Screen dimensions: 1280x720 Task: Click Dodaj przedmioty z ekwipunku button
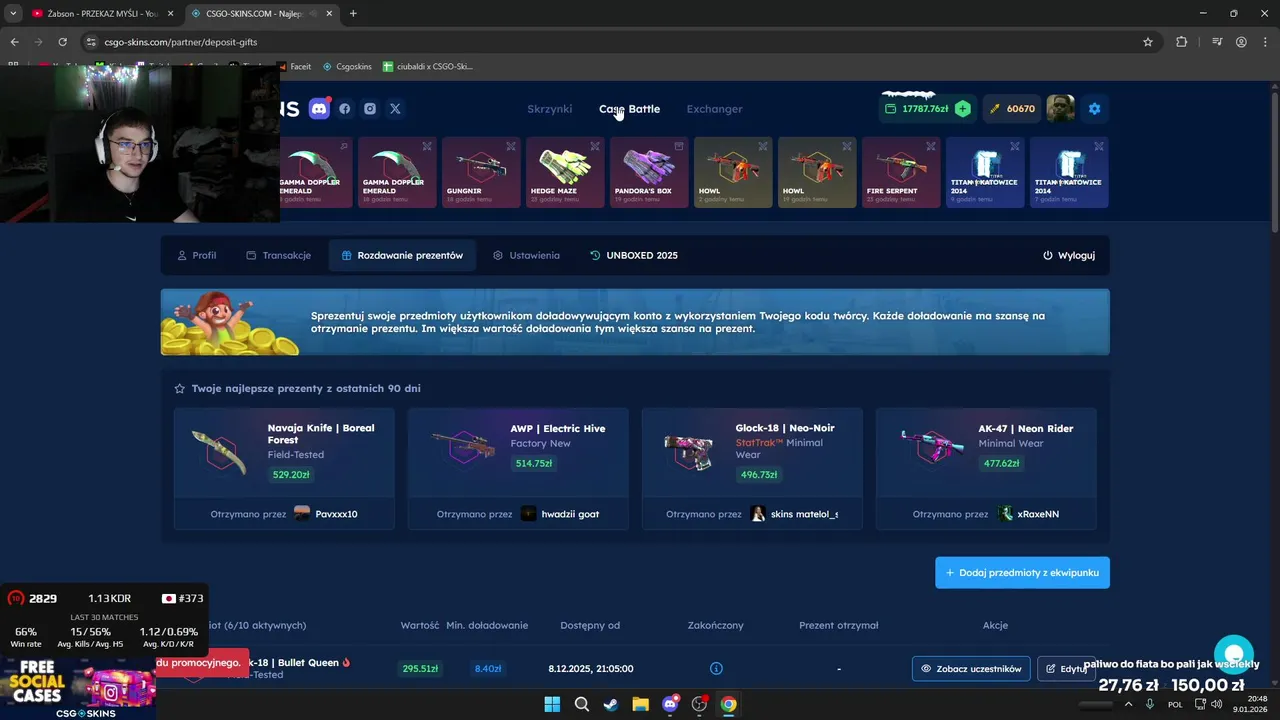tap(1022, 573)
